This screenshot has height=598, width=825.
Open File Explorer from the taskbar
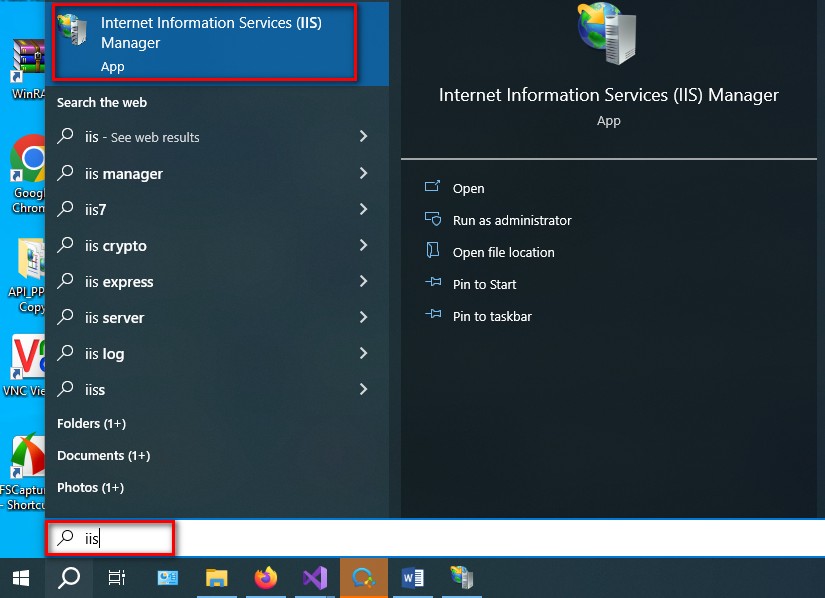click(x=216, y=578)
